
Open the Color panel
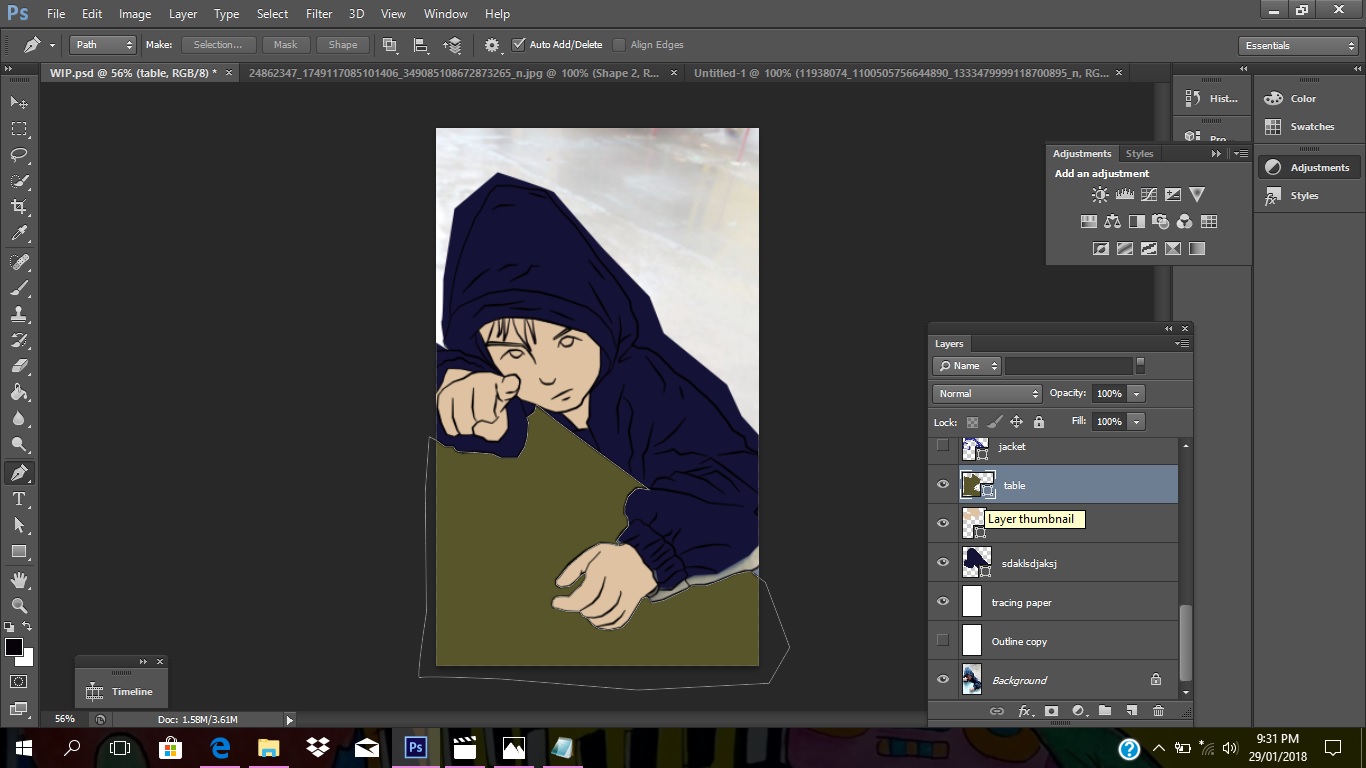1308,99
